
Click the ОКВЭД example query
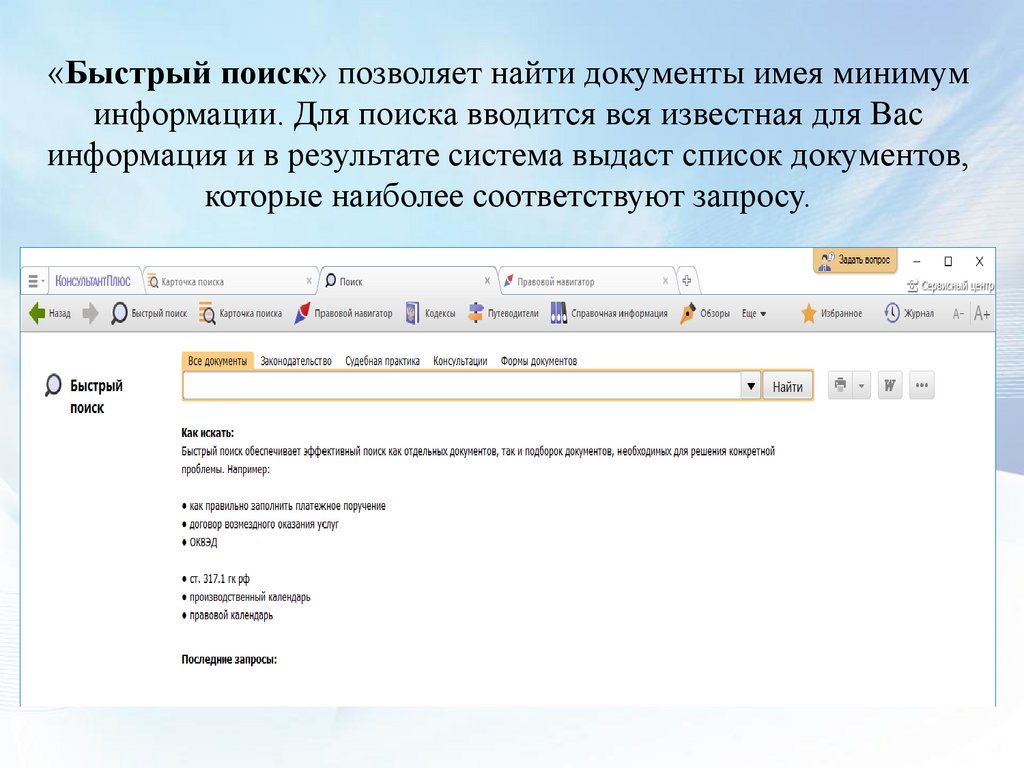click(203, 542)
